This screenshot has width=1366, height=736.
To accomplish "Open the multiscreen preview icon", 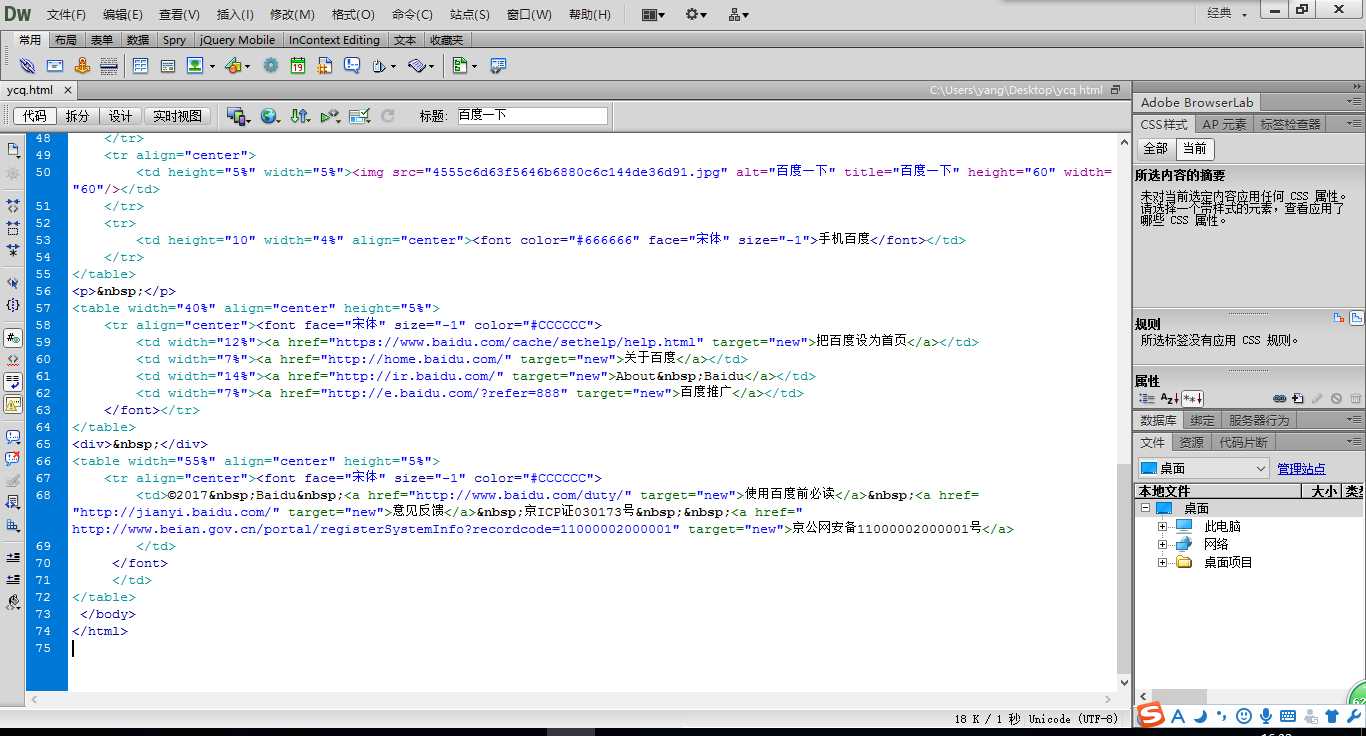I will (237, 116).
